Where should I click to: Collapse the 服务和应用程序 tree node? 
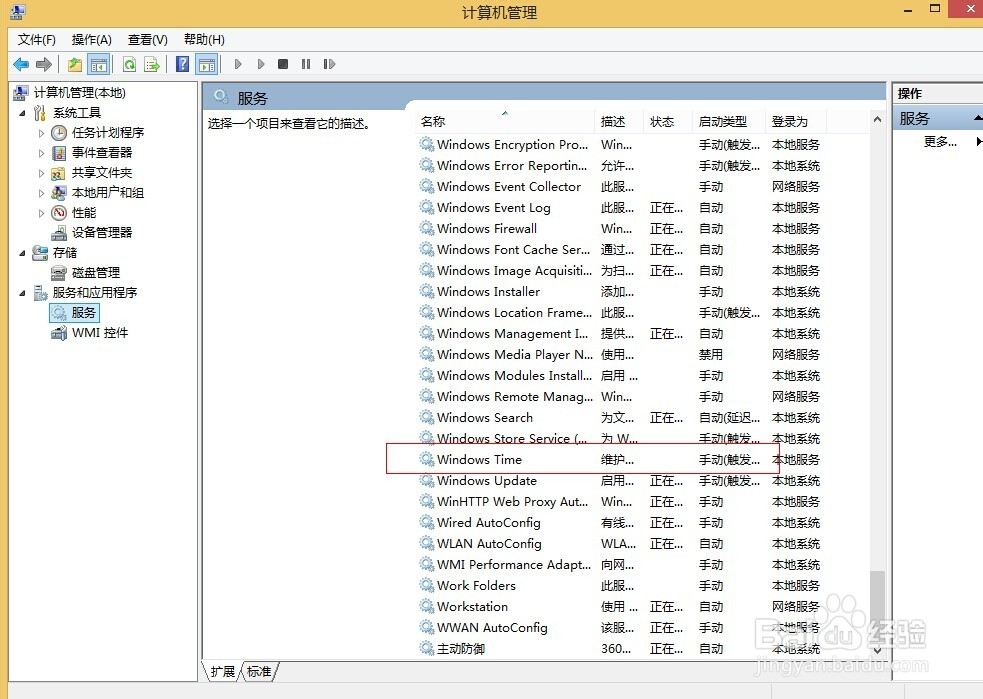22,293
